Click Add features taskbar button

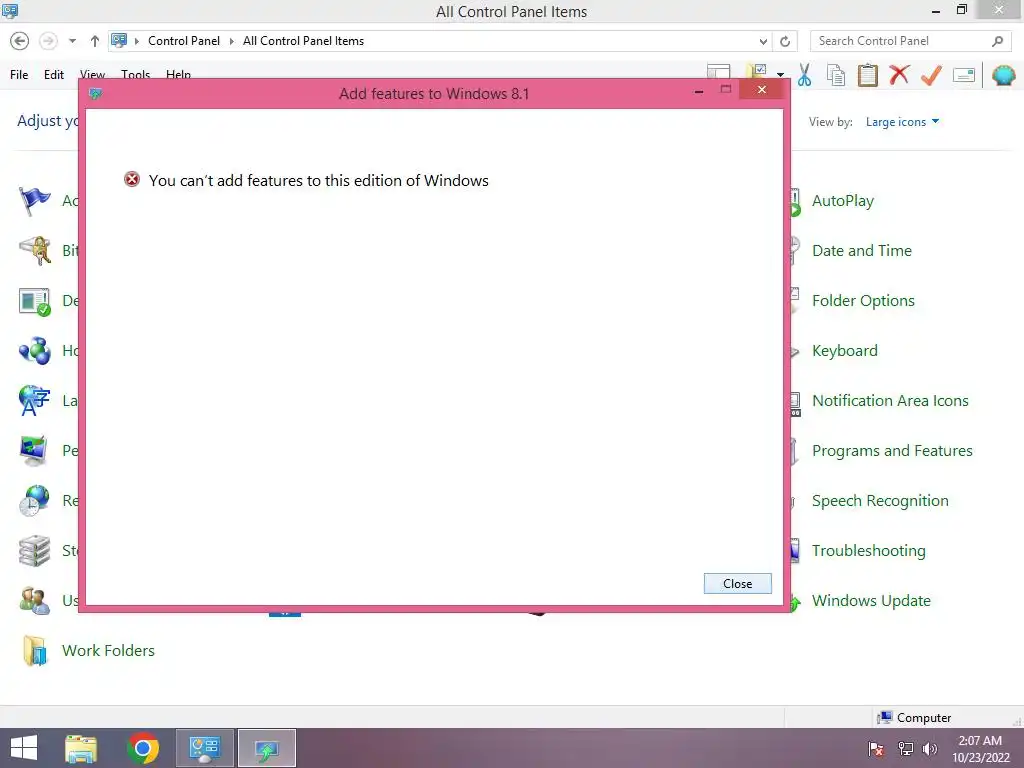266,748
